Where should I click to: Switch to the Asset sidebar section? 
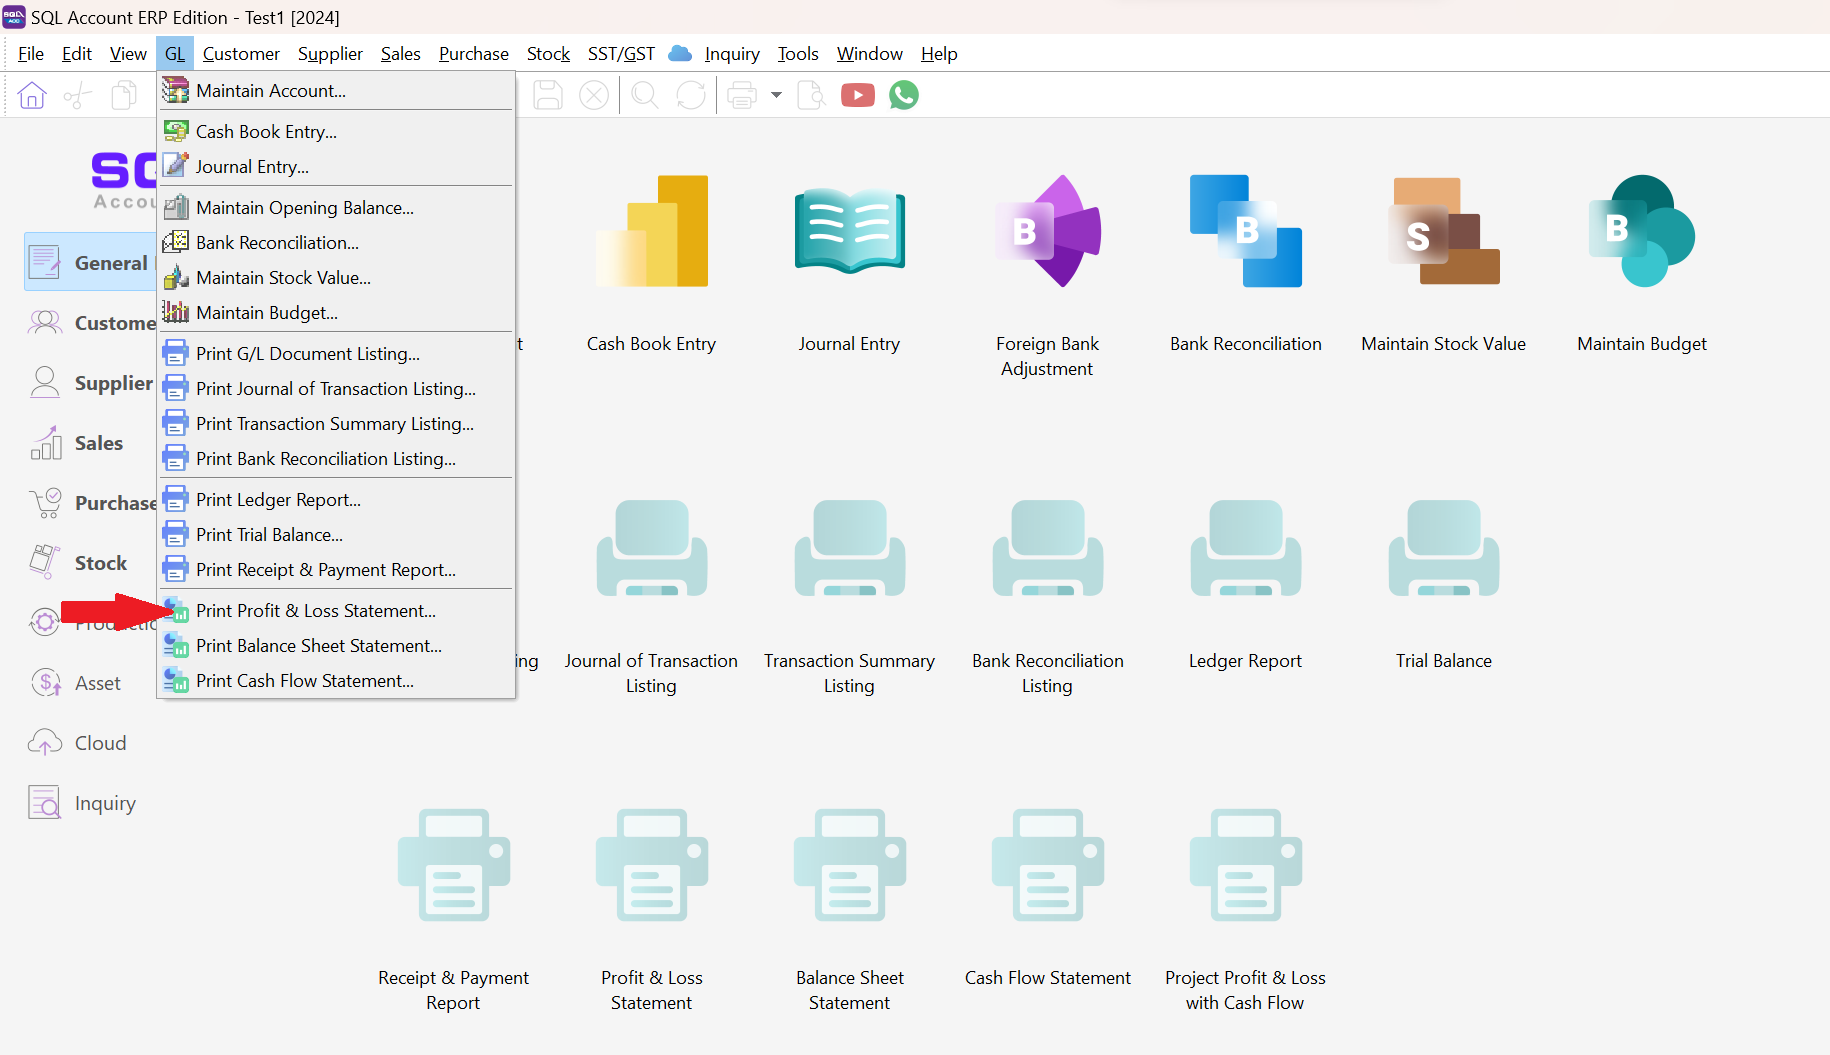click(97, 683)
